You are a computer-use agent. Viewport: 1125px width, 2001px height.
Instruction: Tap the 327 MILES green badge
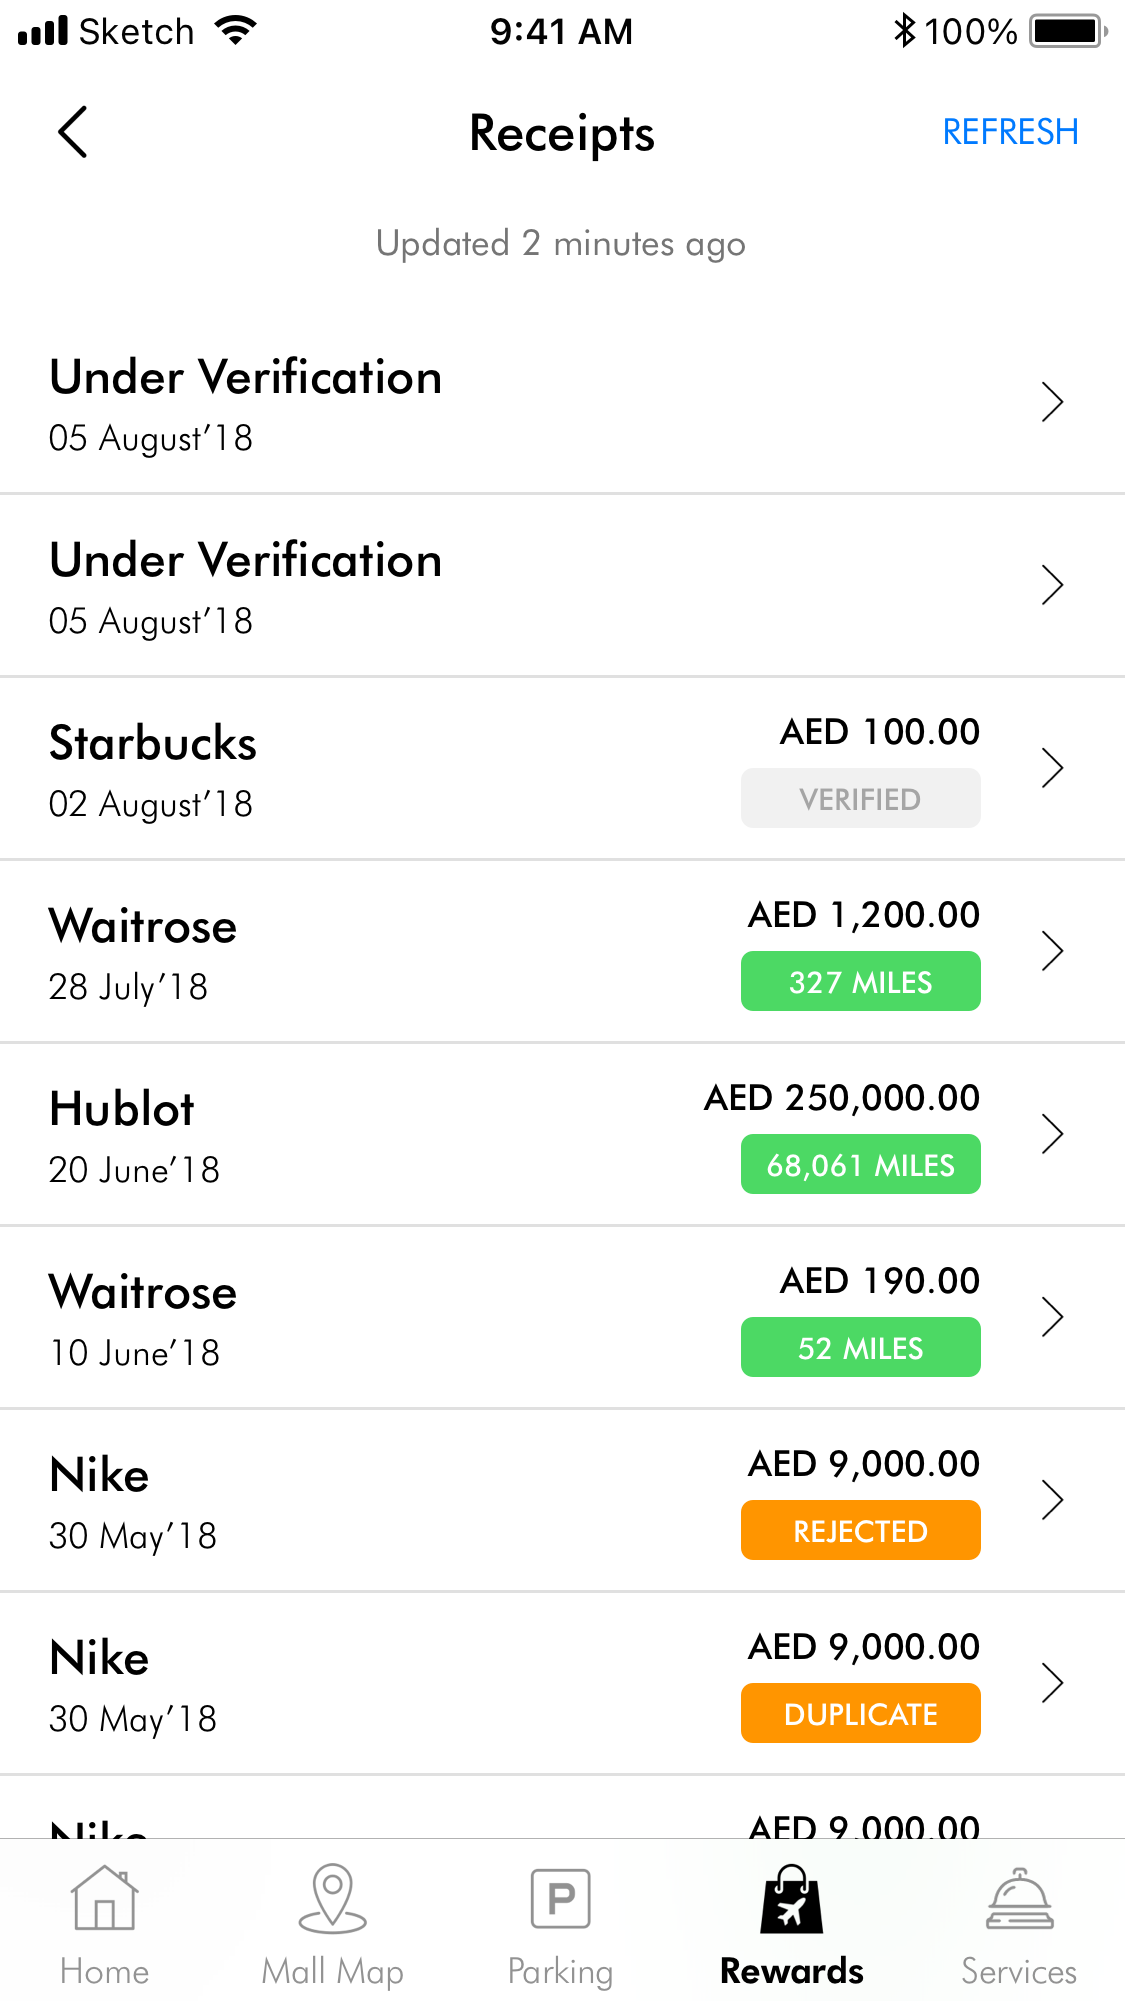[x=860, y=981]
